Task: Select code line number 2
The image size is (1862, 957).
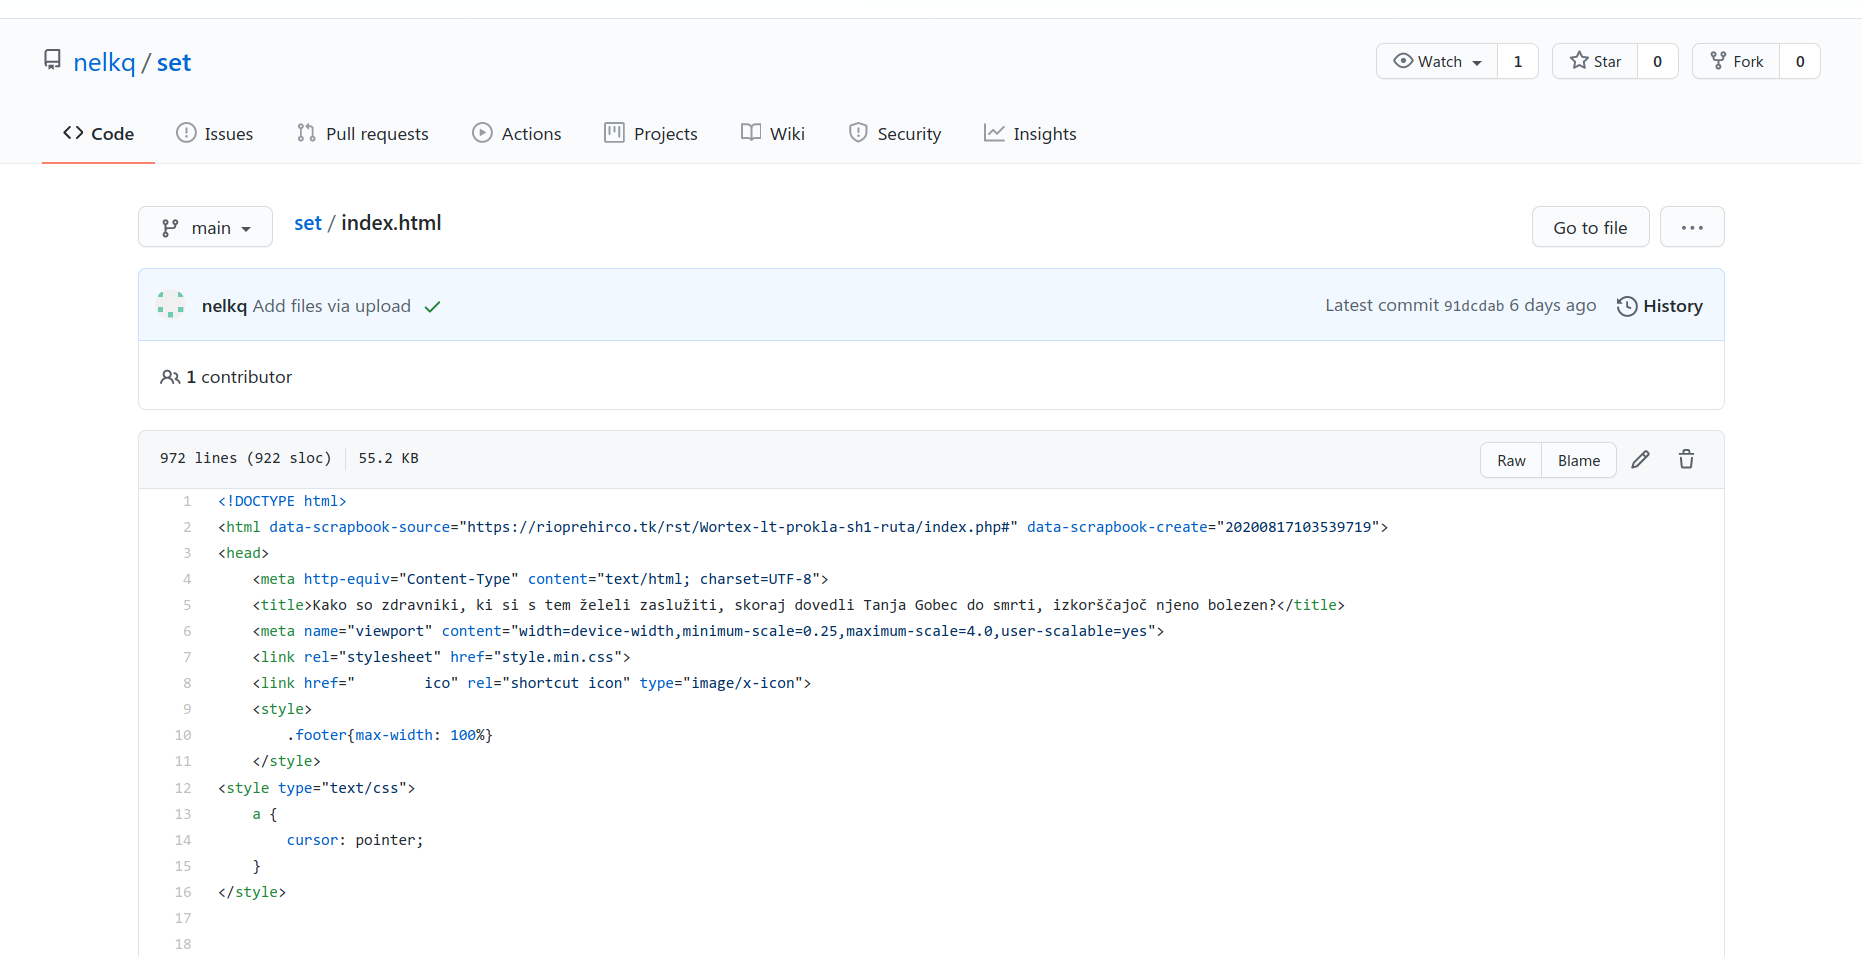Action: [186, 527]
